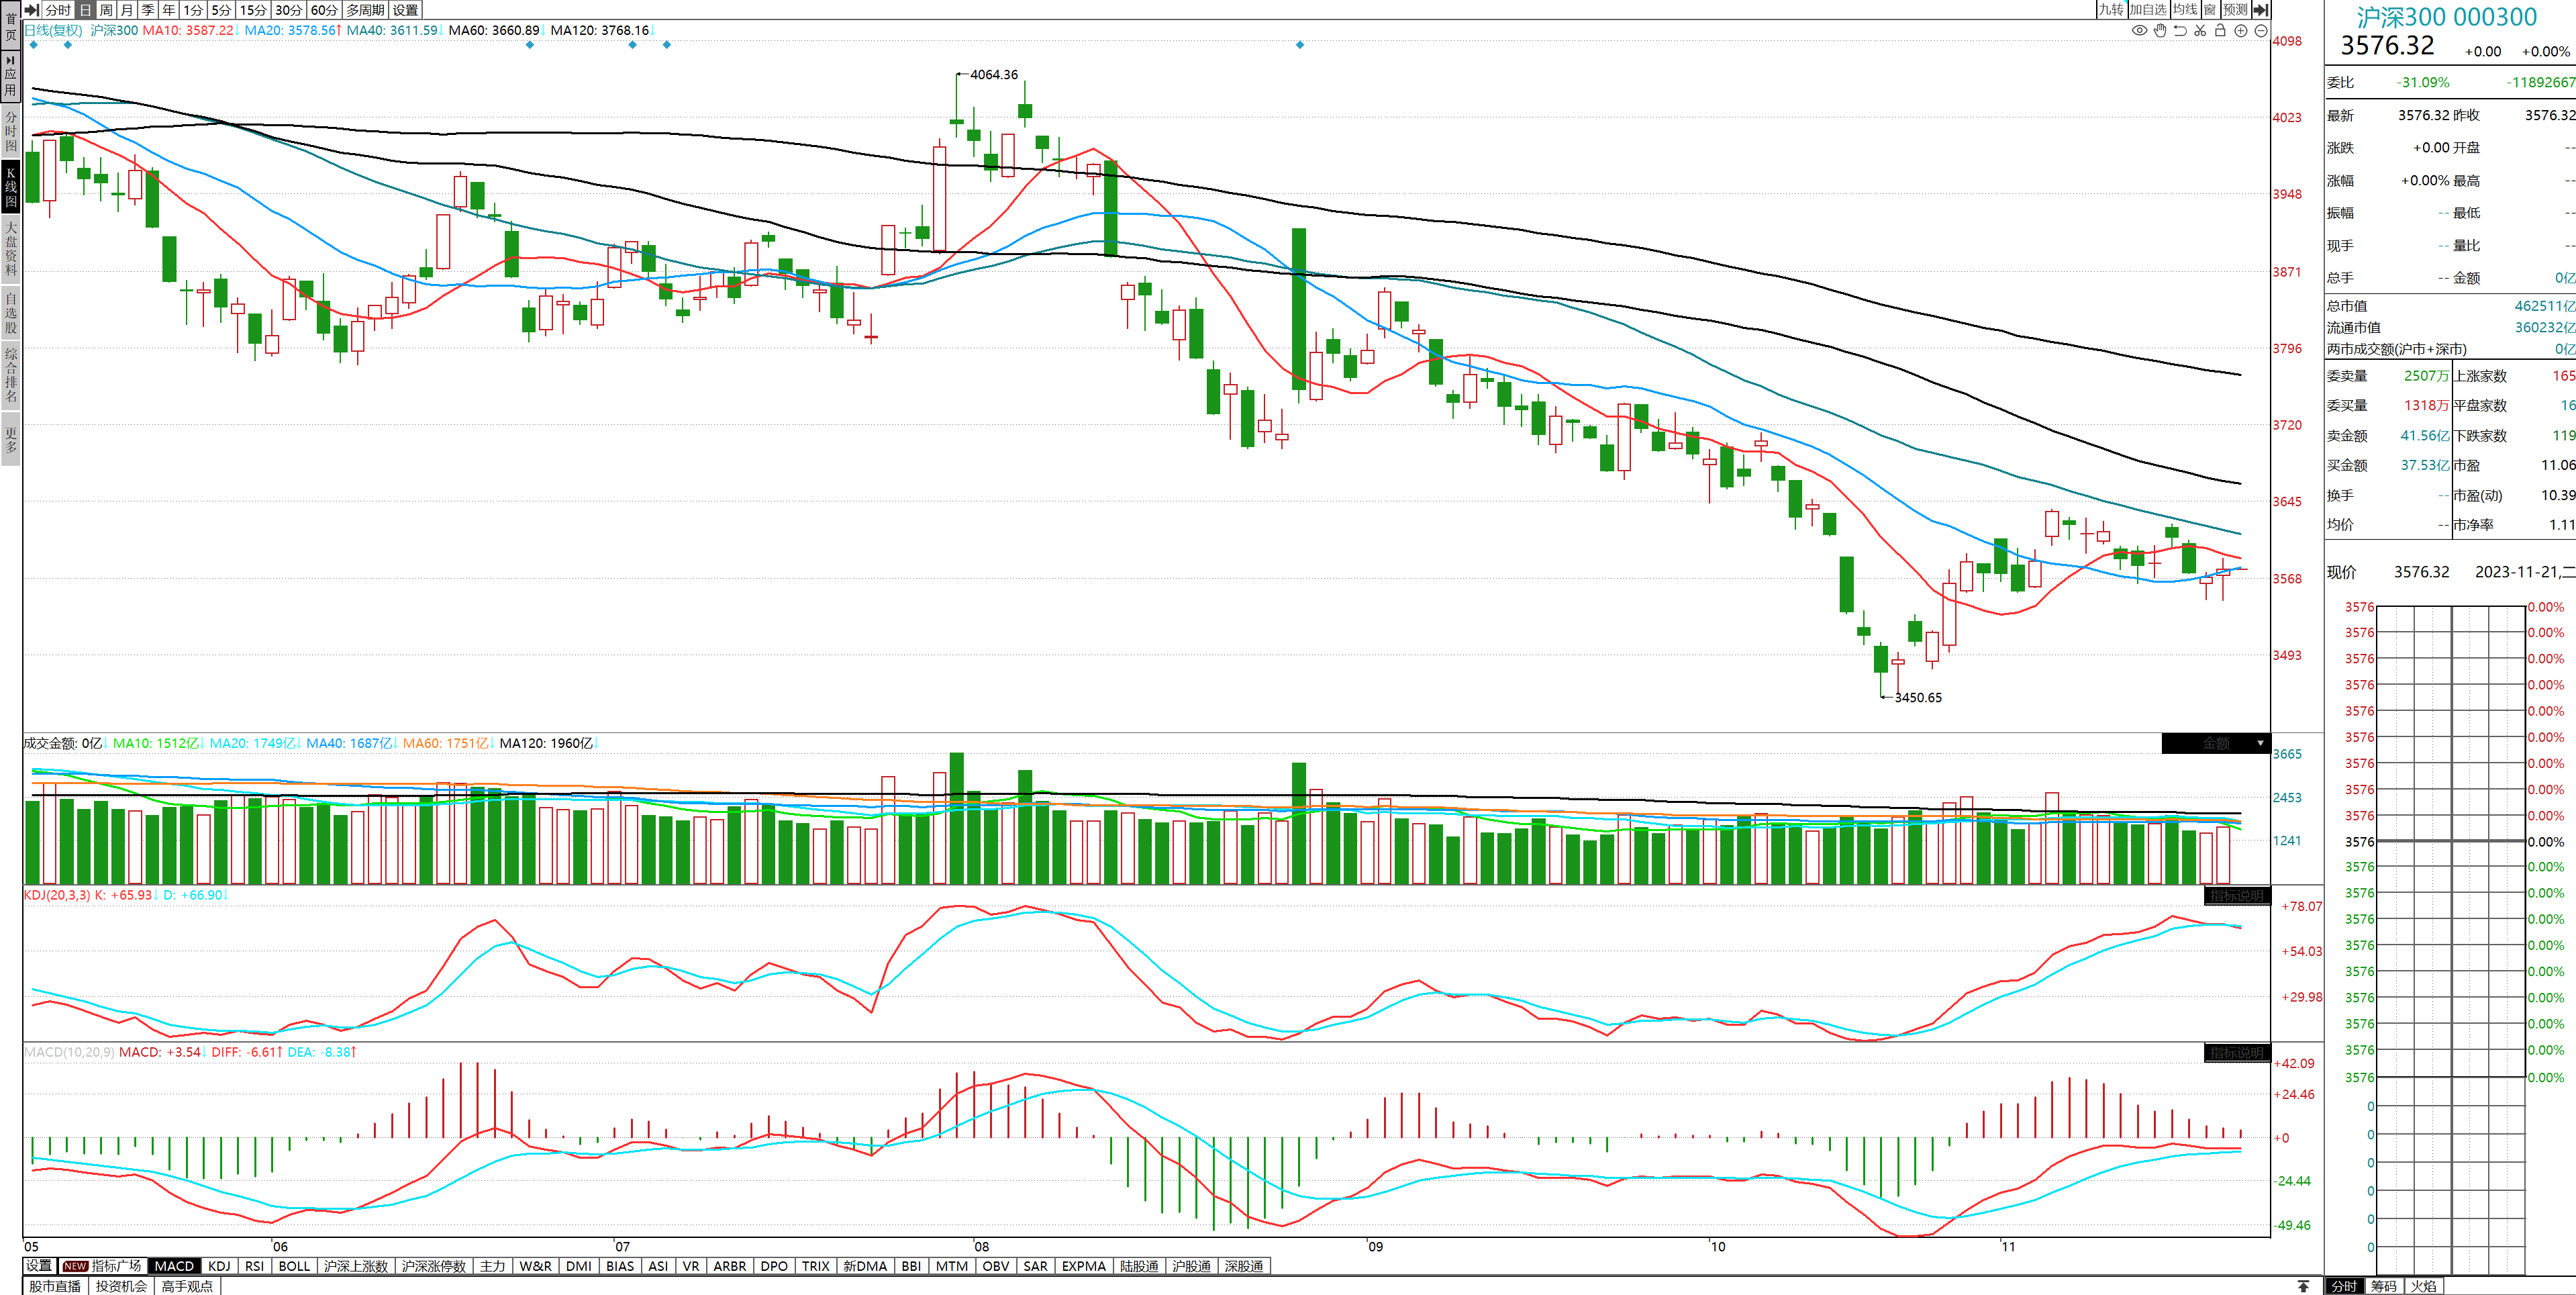Viewport: 2576px width, 1295px height.
Task: Click the scroll-to-top arrow in status bar
Action: pos(2303,1286)
